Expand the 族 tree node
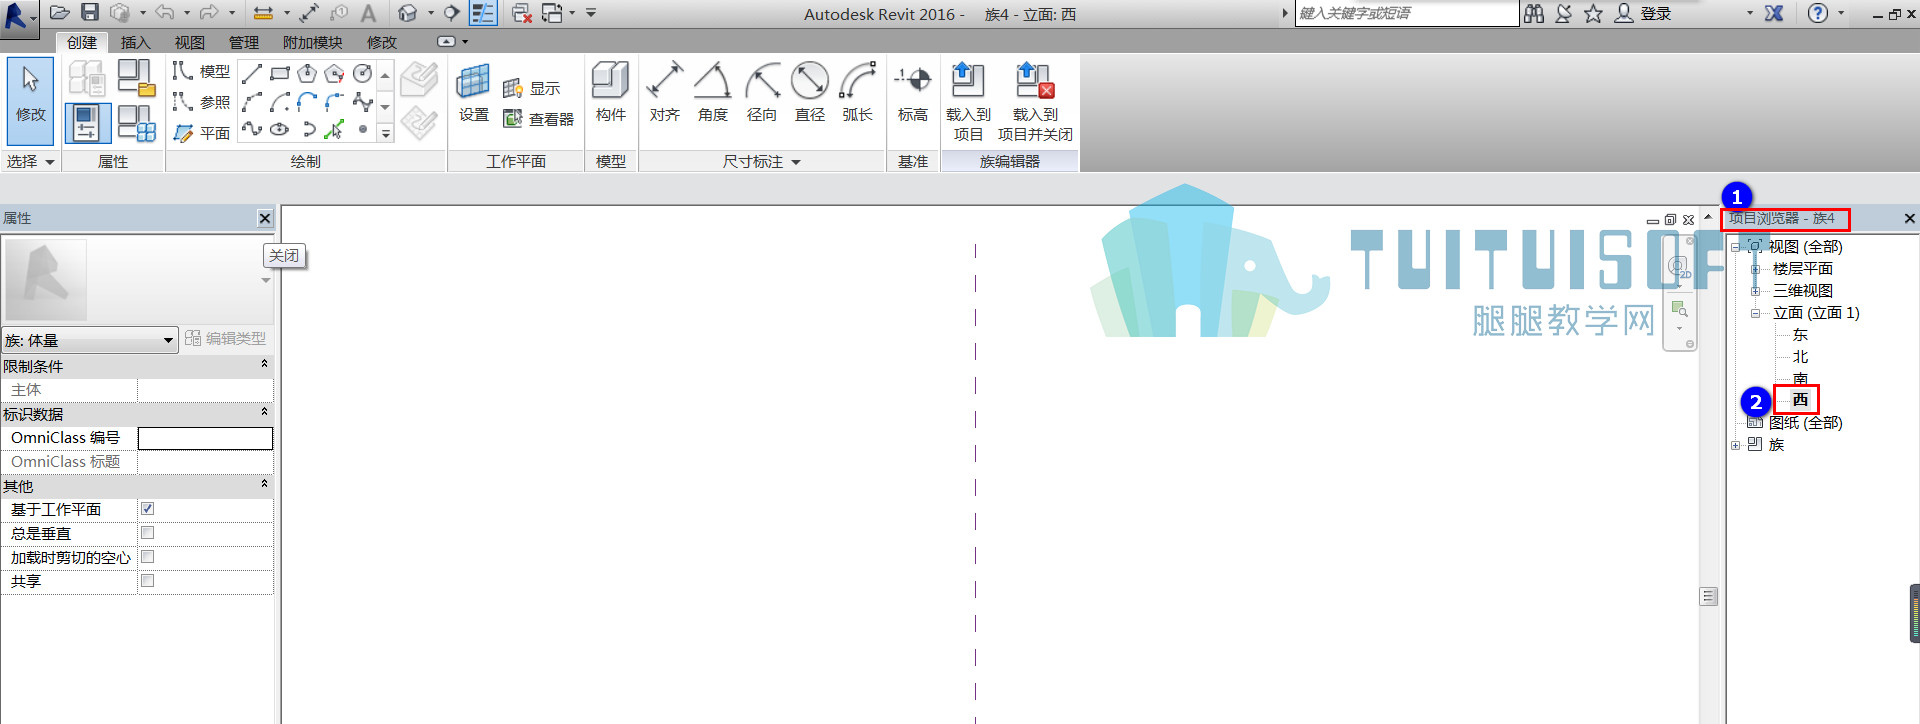 1735,445
